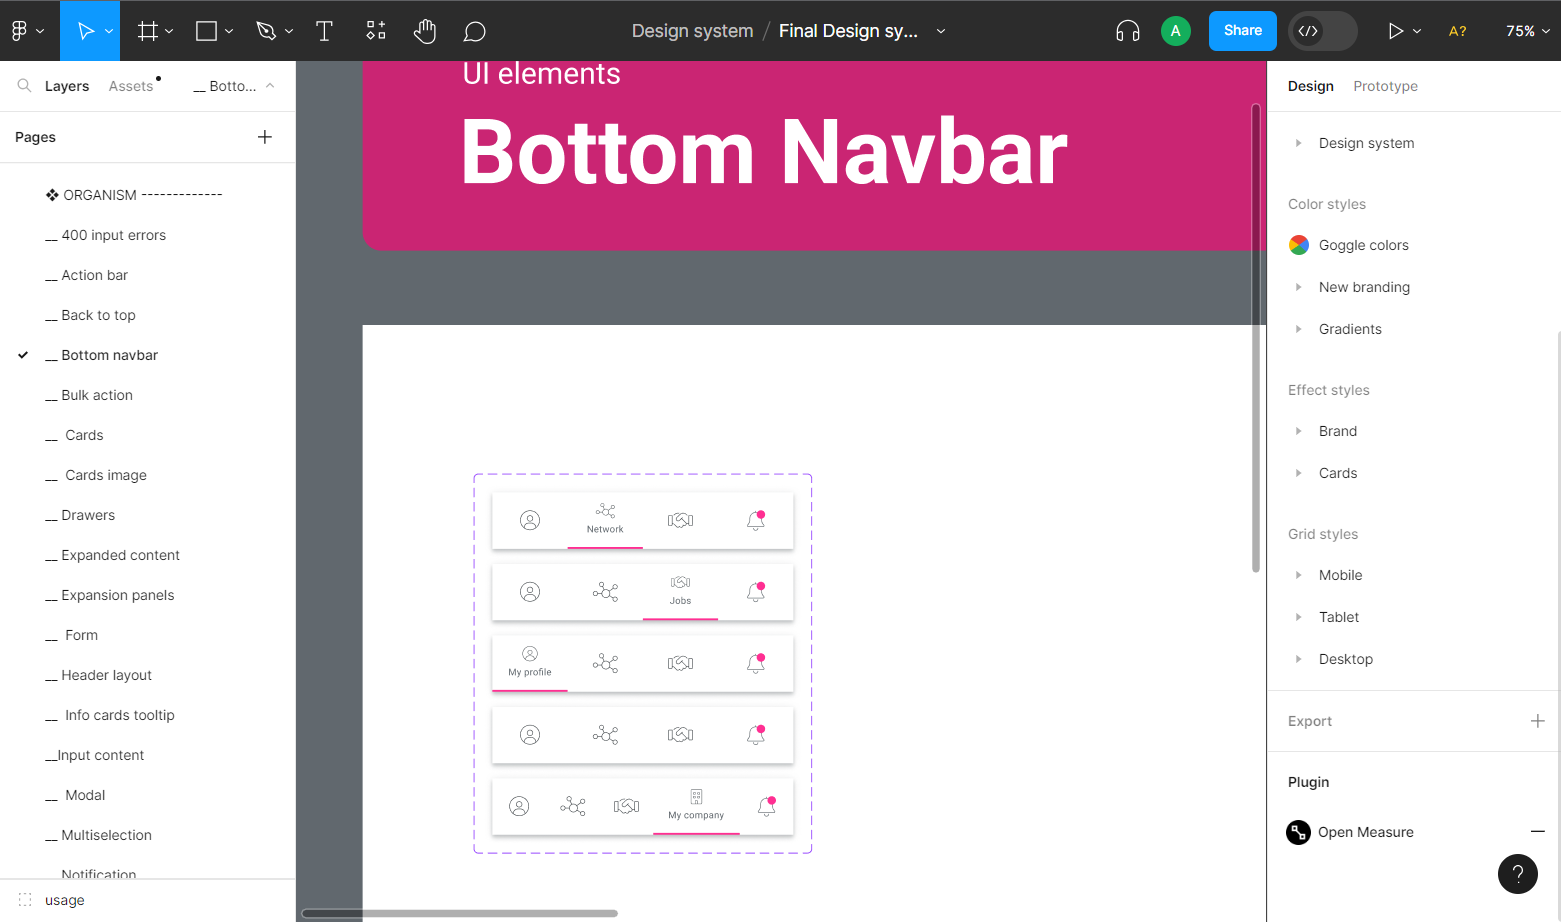Remove the Open Measure plugin with minus

(1538, 831)
